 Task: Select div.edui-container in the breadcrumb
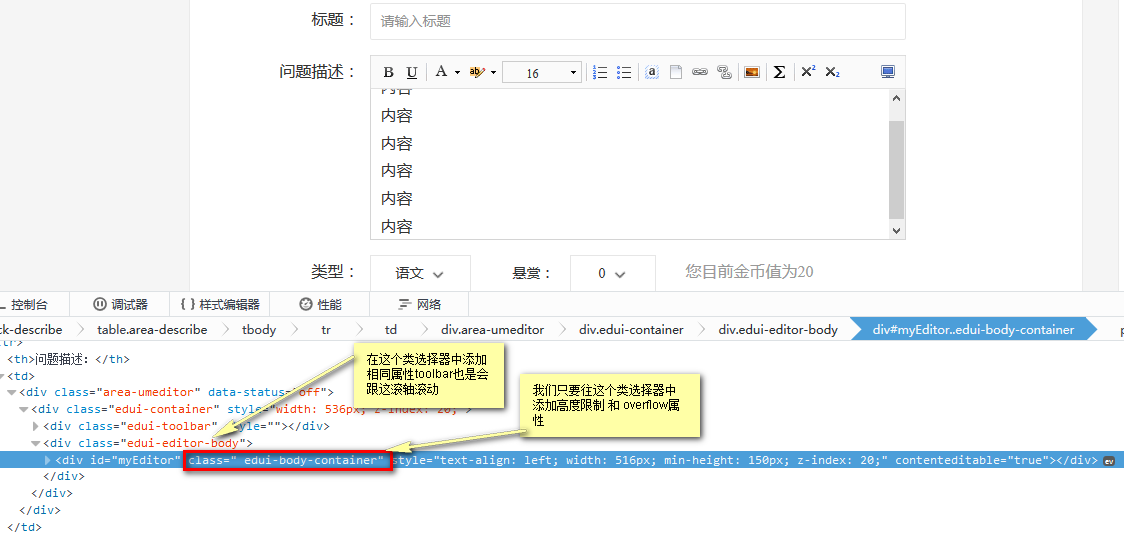click(x=632, y=330)
